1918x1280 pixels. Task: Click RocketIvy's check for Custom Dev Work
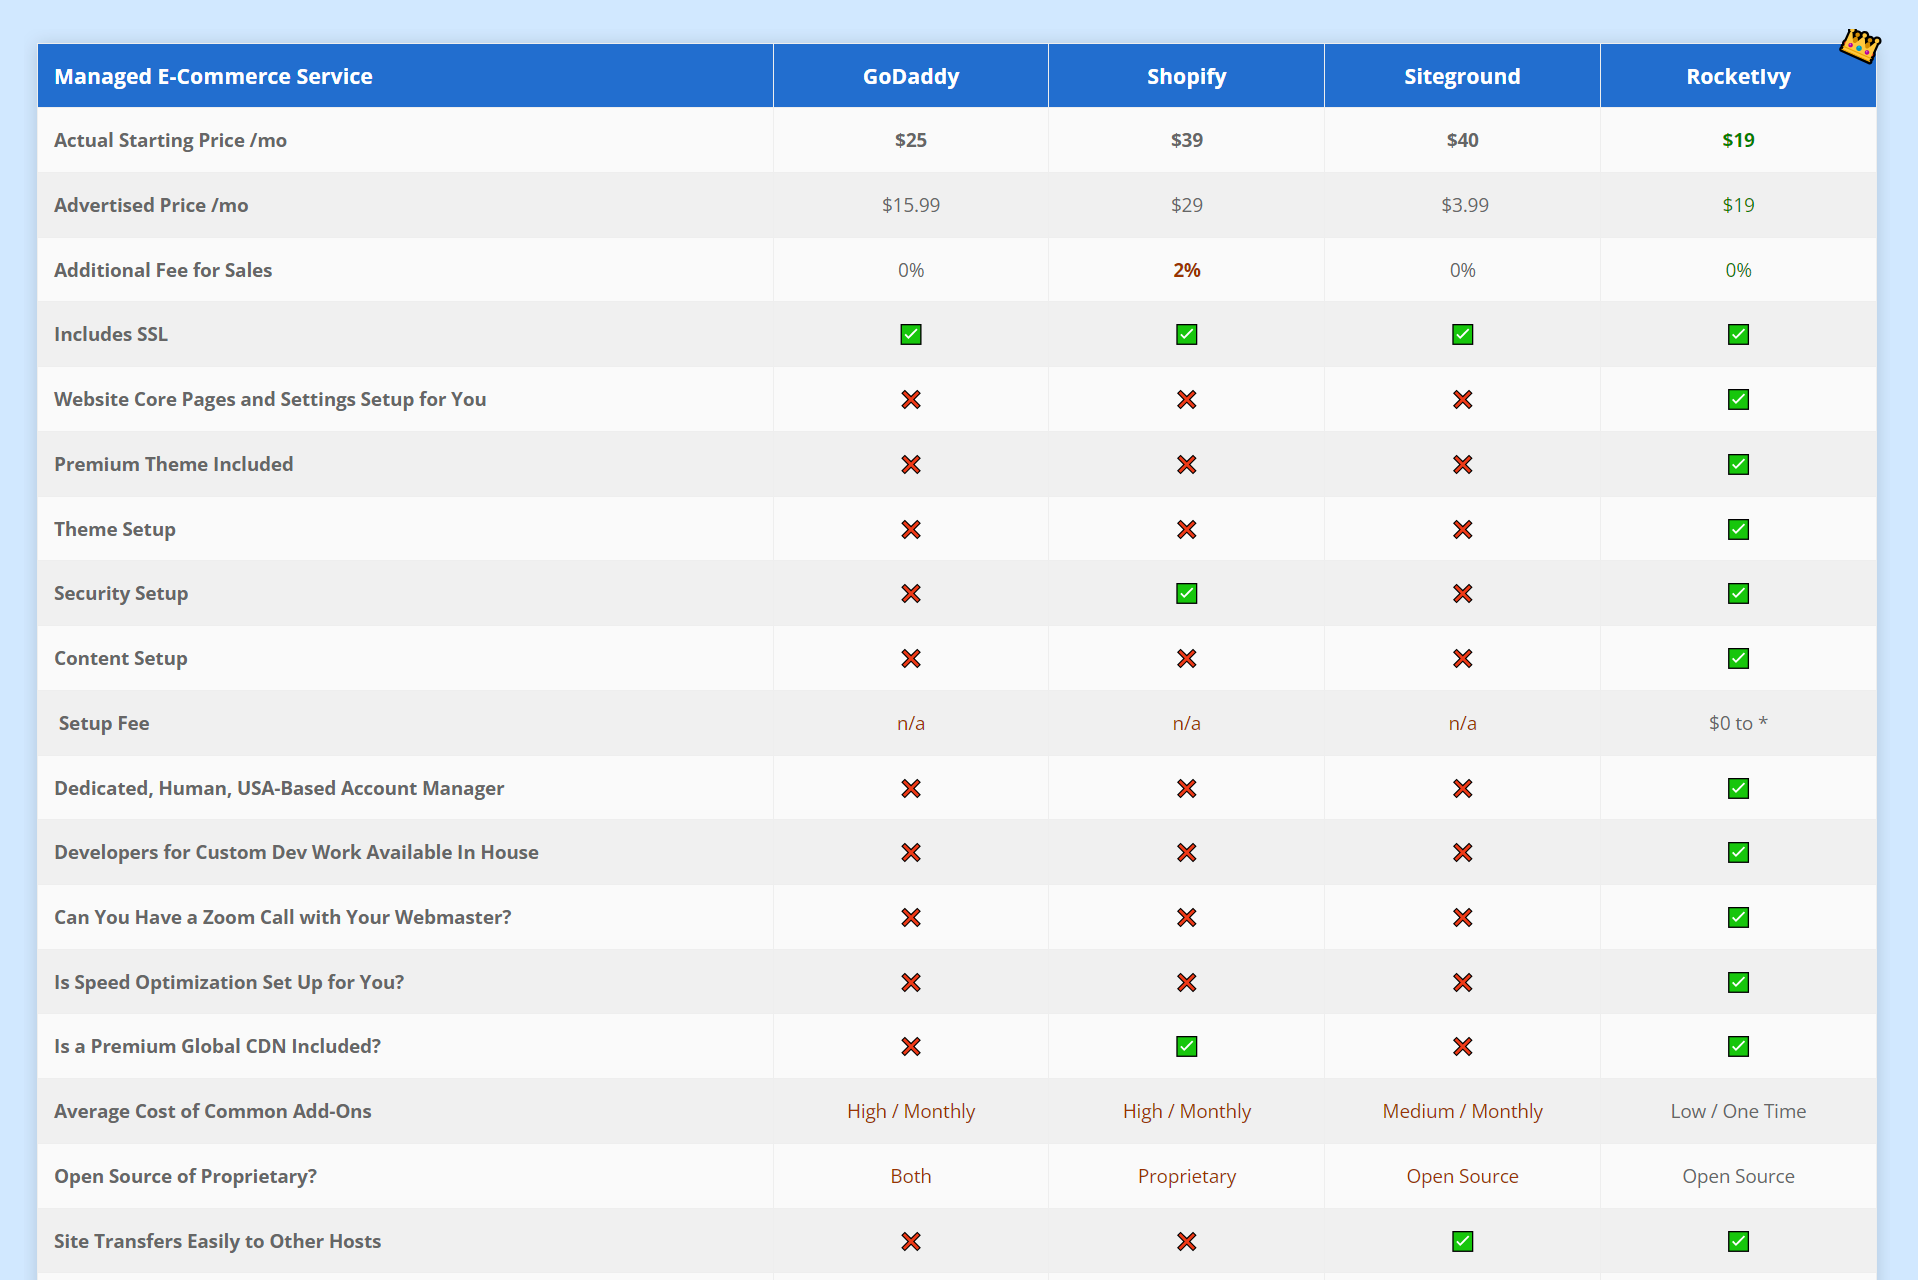tap(1739, 853)
